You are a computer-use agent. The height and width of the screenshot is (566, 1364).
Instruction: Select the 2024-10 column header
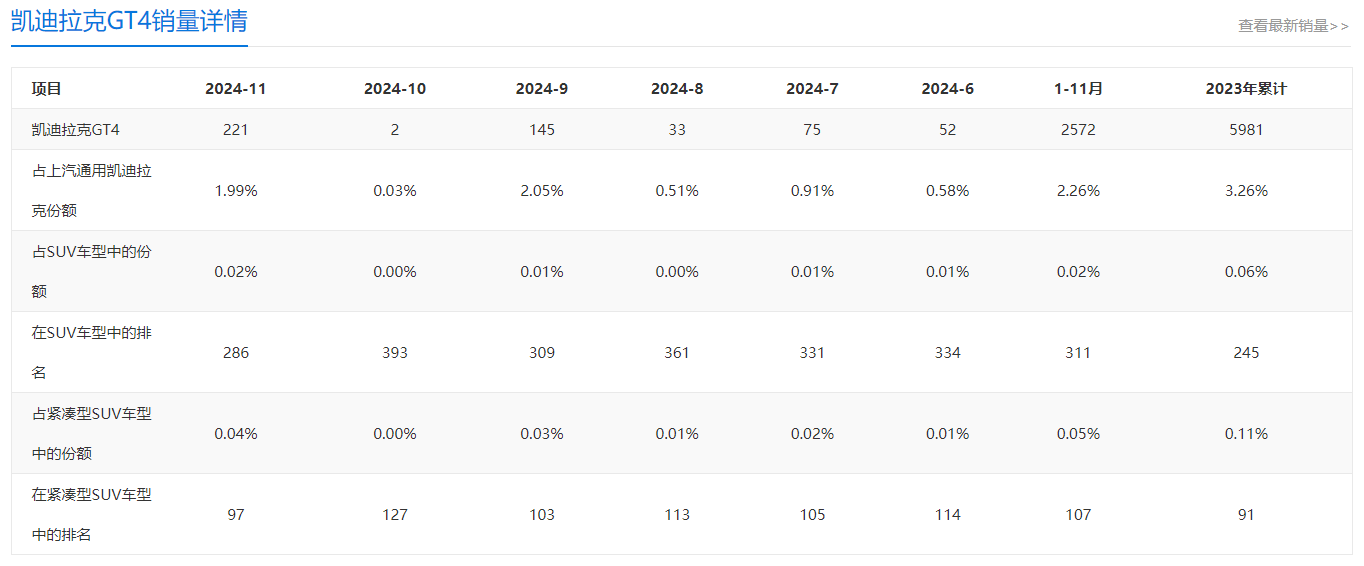395,89
